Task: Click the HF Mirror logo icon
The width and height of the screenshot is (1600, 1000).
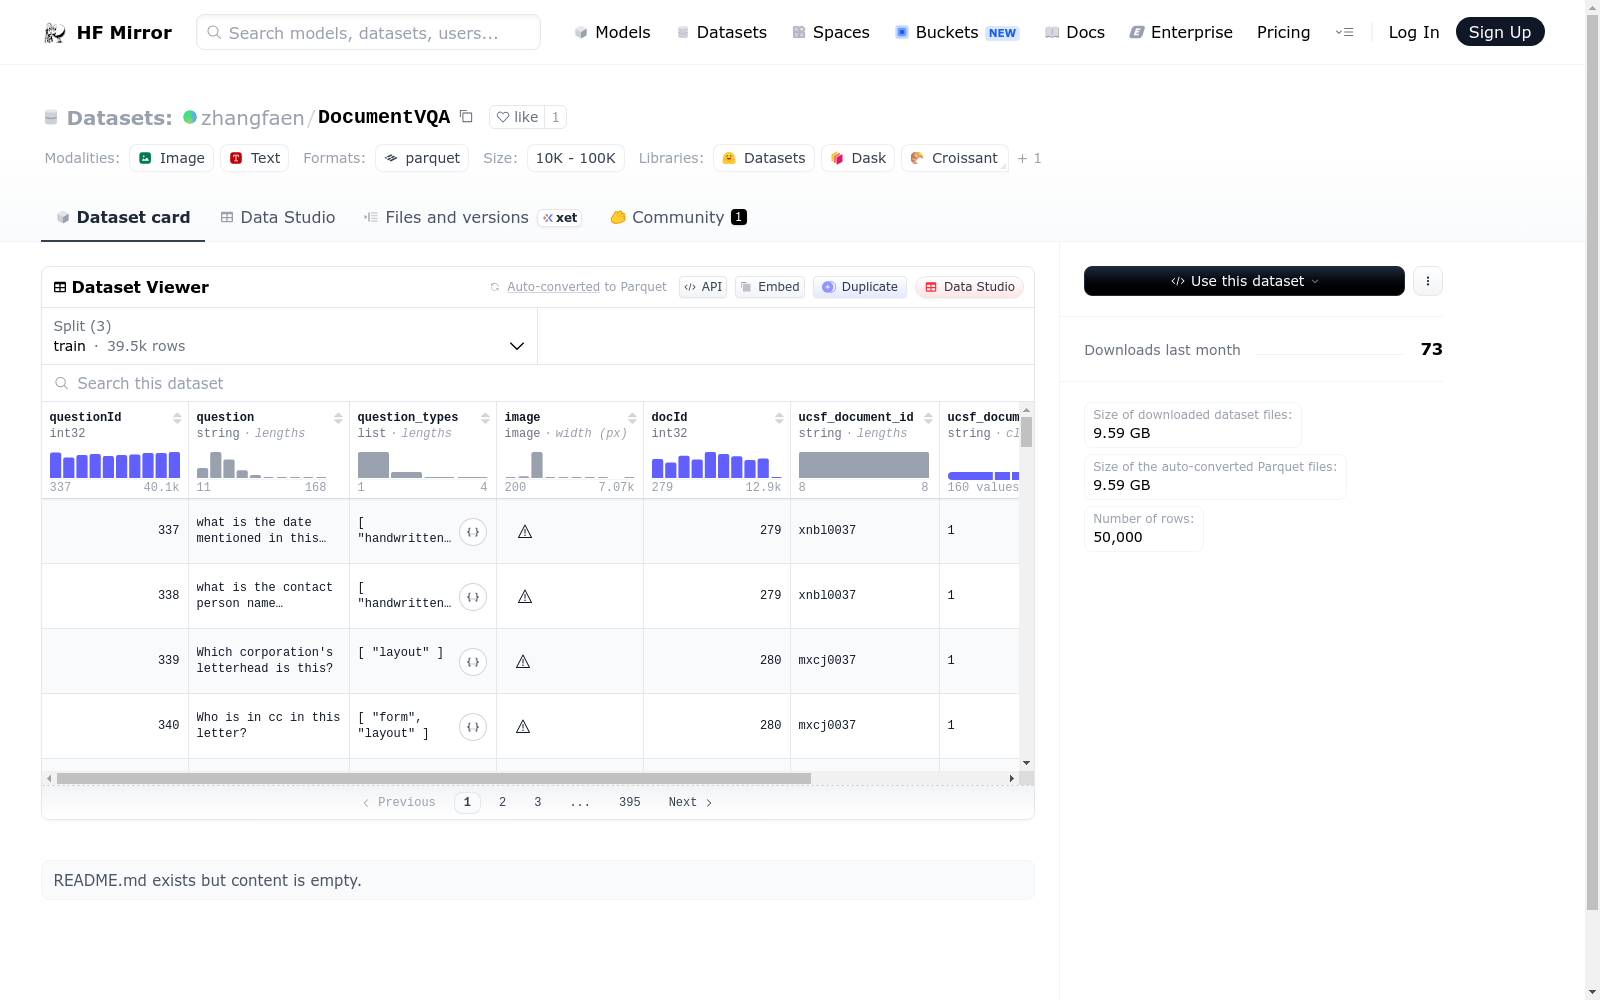Action: [x=55, y=33]
